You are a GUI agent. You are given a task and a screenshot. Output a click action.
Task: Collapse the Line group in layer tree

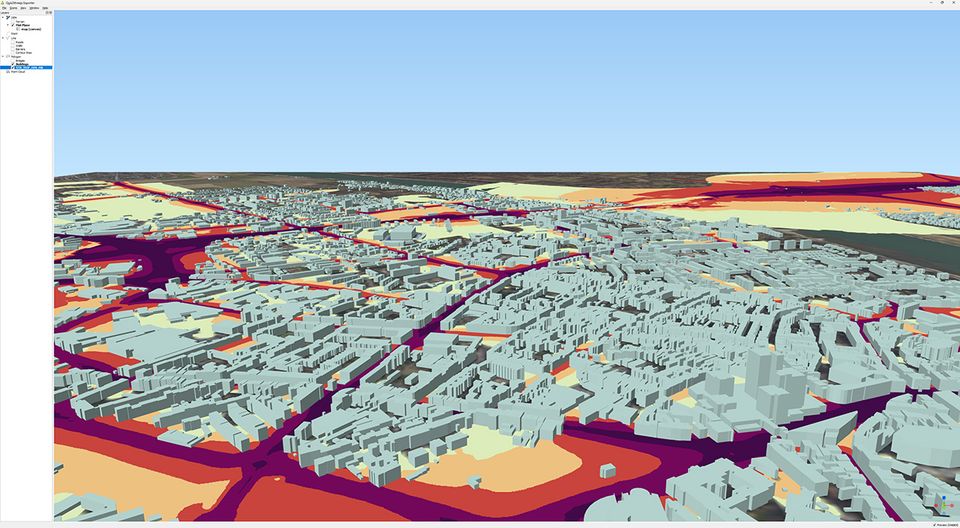coord(3,38)
